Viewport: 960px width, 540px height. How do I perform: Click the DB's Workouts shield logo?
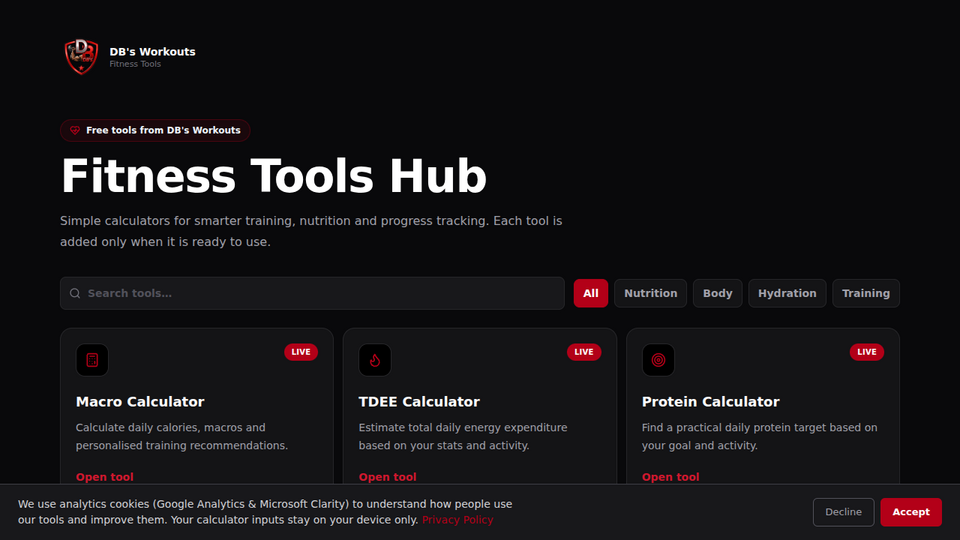(81, 56)
